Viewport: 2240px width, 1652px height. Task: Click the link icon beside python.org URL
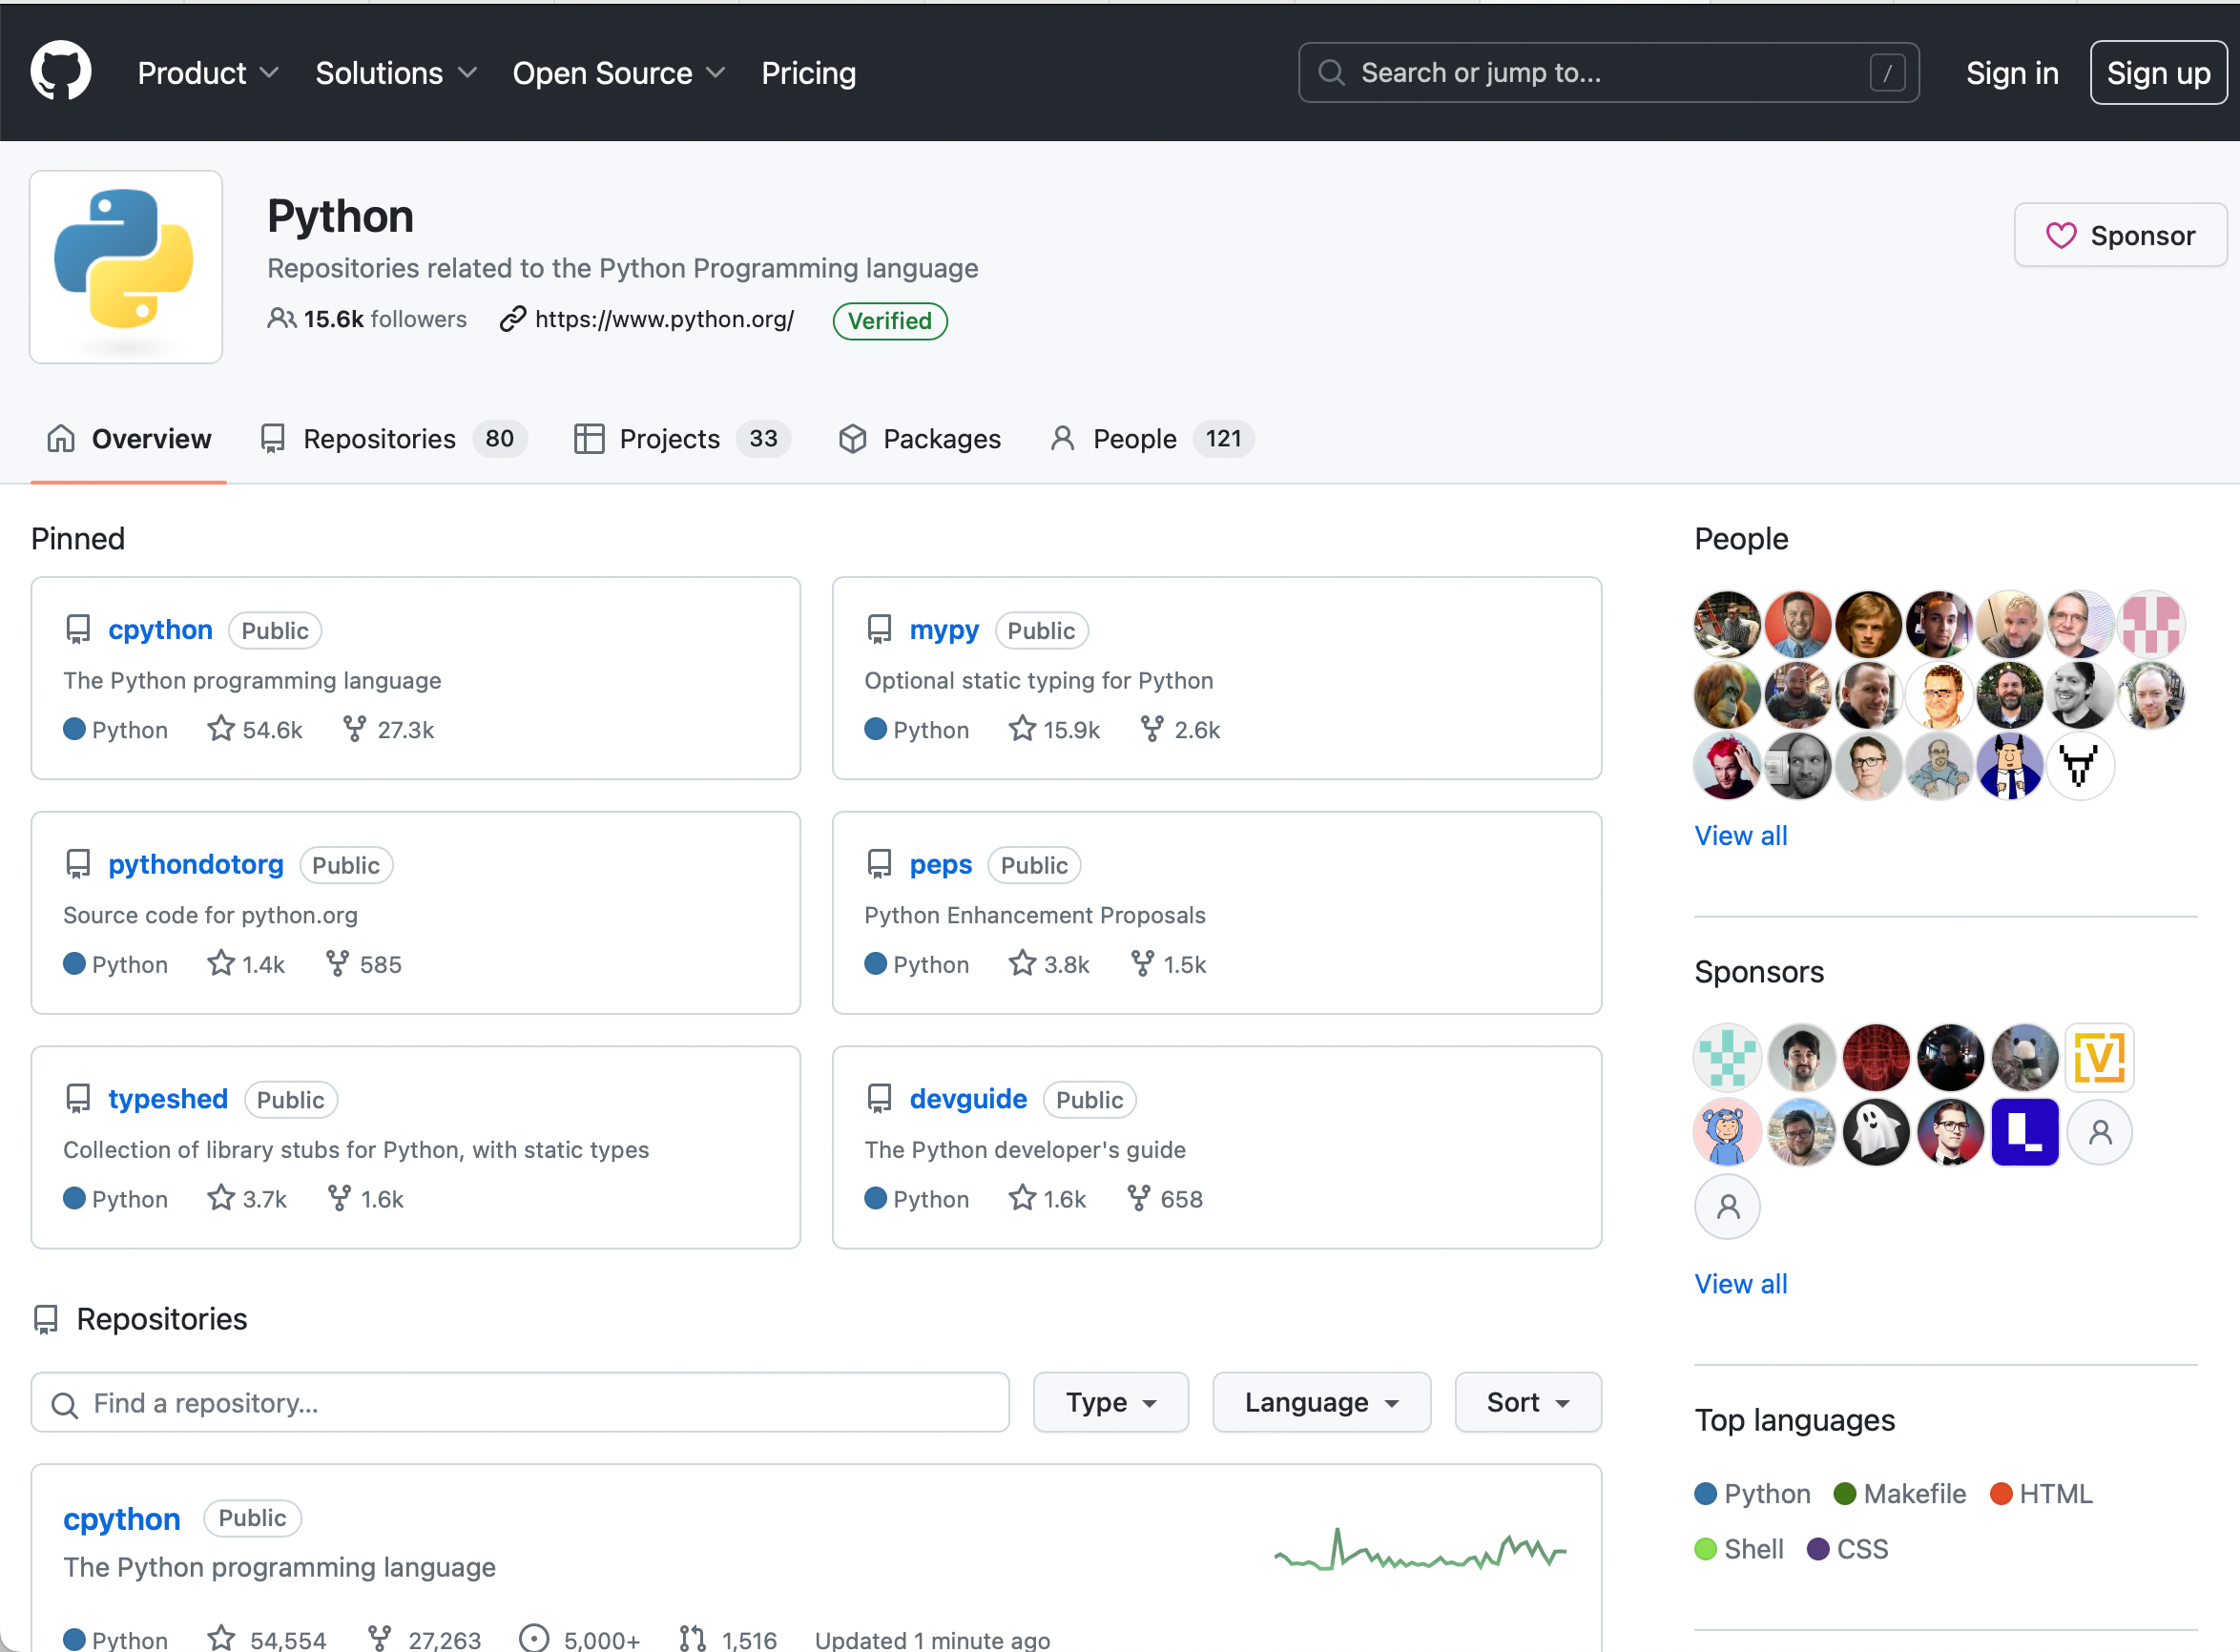point(513,318)
